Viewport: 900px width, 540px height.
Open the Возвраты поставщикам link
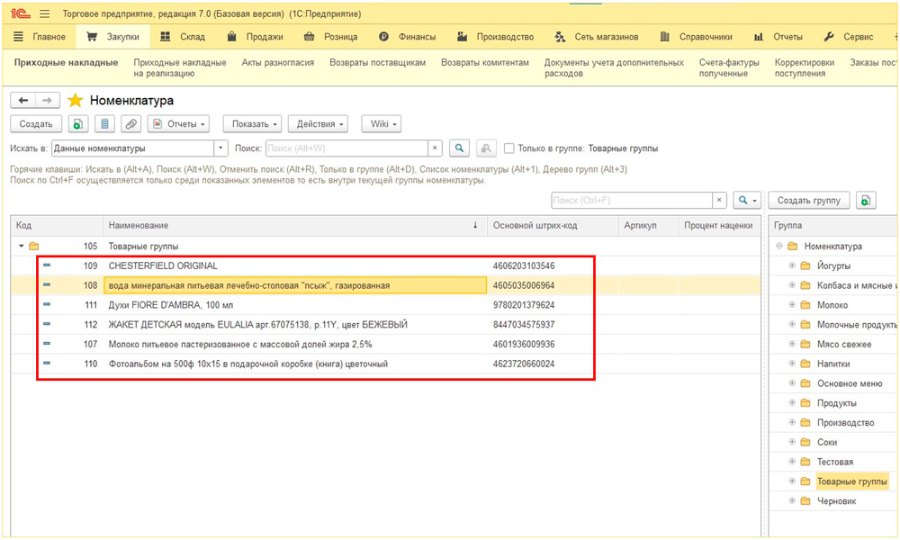tap(378, 63)
